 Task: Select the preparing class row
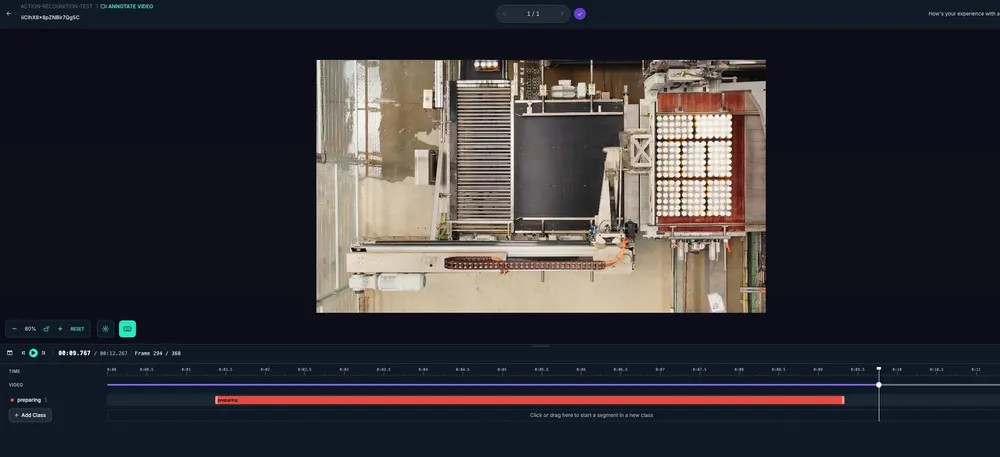point(29,400)
